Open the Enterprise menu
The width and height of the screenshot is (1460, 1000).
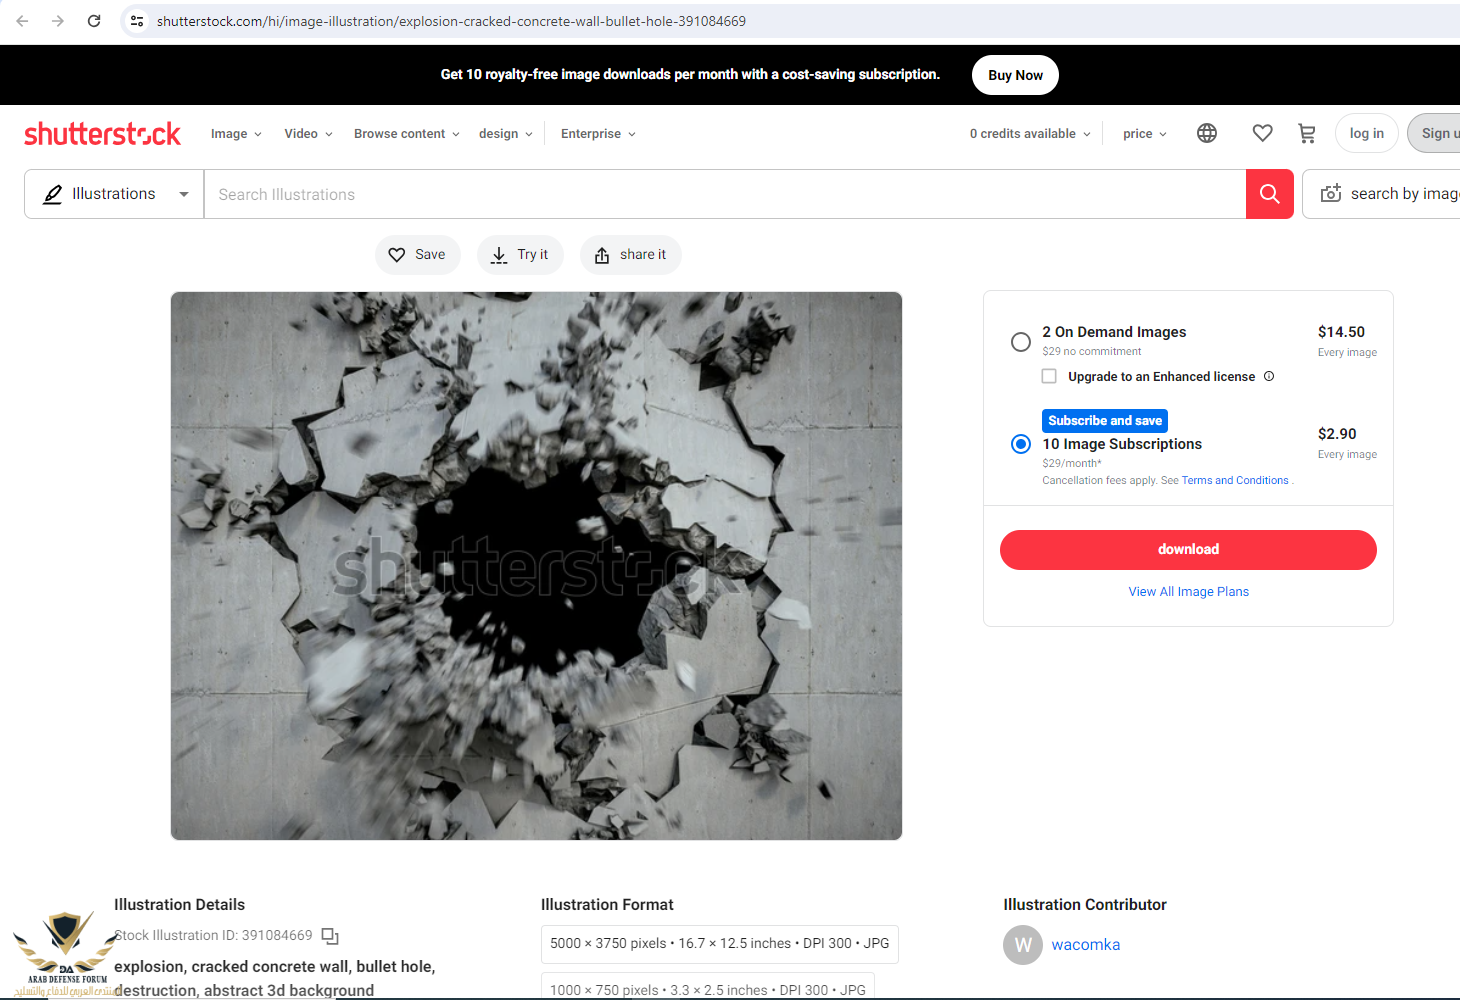coord(597,134)
